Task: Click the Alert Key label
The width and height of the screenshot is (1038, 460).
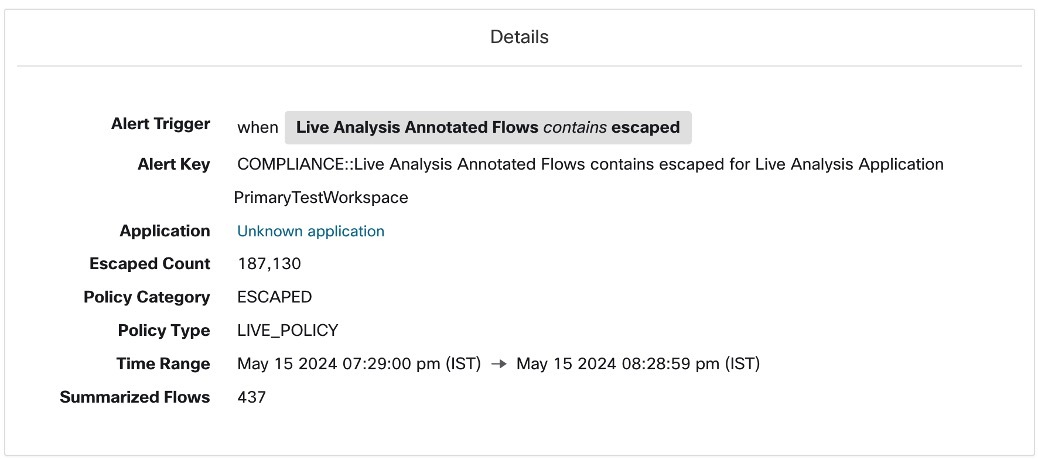Action: click(x=174, y=164)
